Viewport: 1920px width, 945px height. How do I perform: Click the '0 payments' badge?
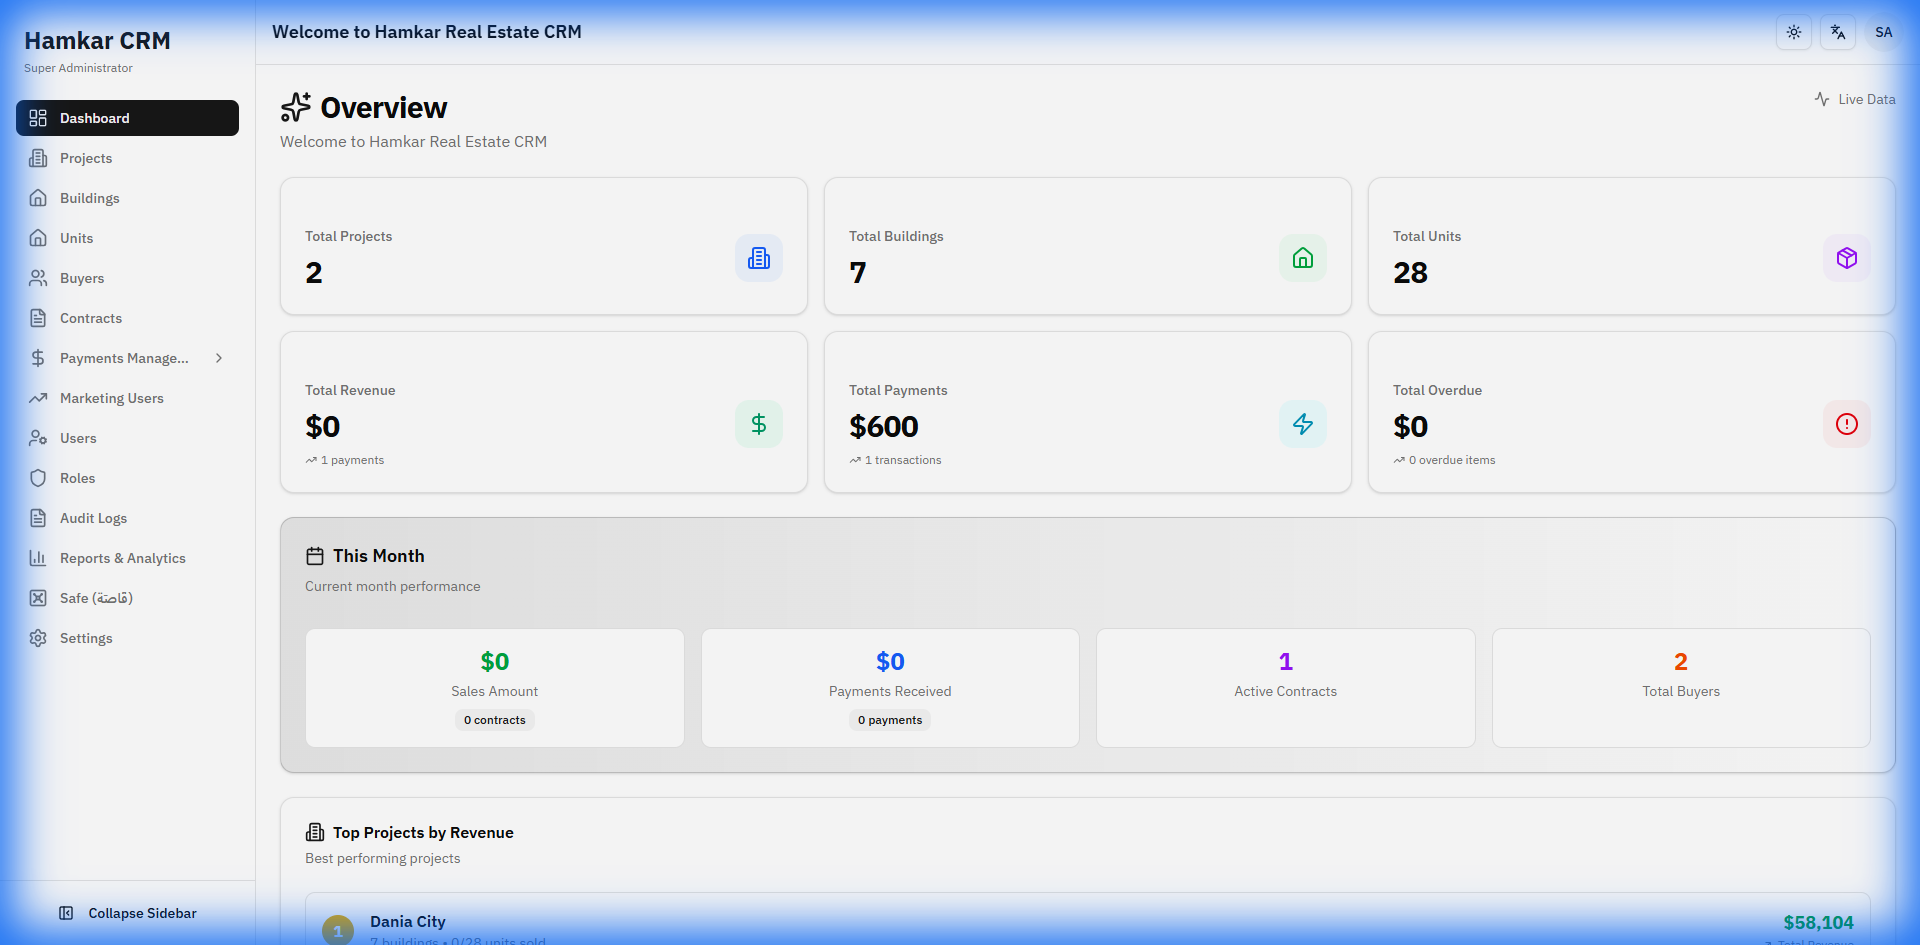point(890,720)
